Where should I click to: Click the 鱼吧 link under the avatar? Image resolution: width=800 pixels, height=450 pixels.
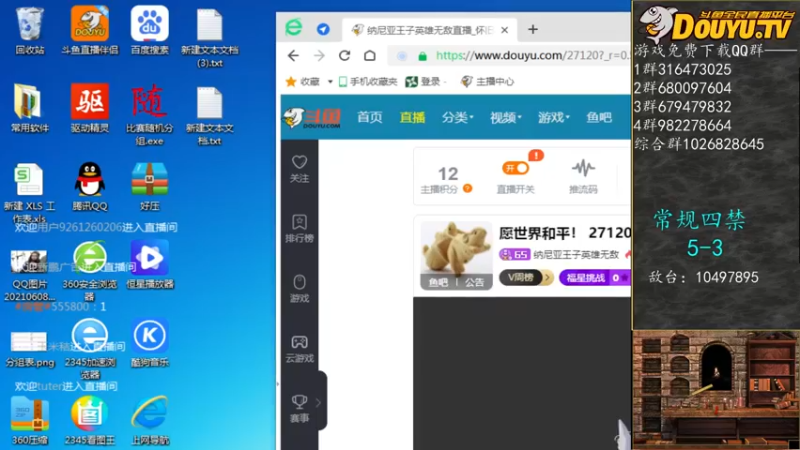438,282
